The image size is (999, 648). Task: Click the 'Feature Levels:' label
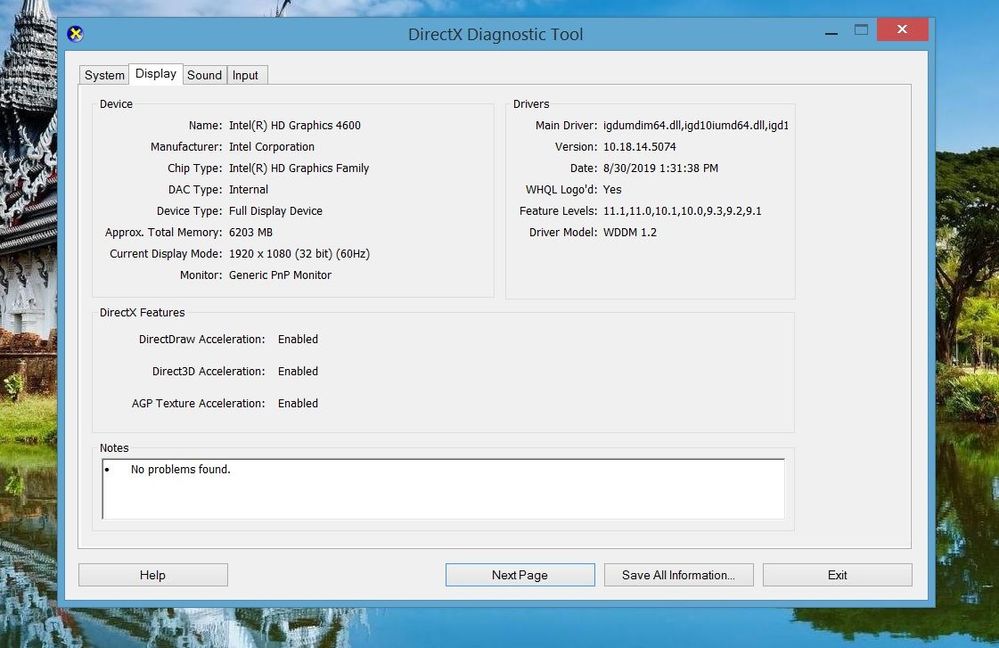(x=558, y=211)
